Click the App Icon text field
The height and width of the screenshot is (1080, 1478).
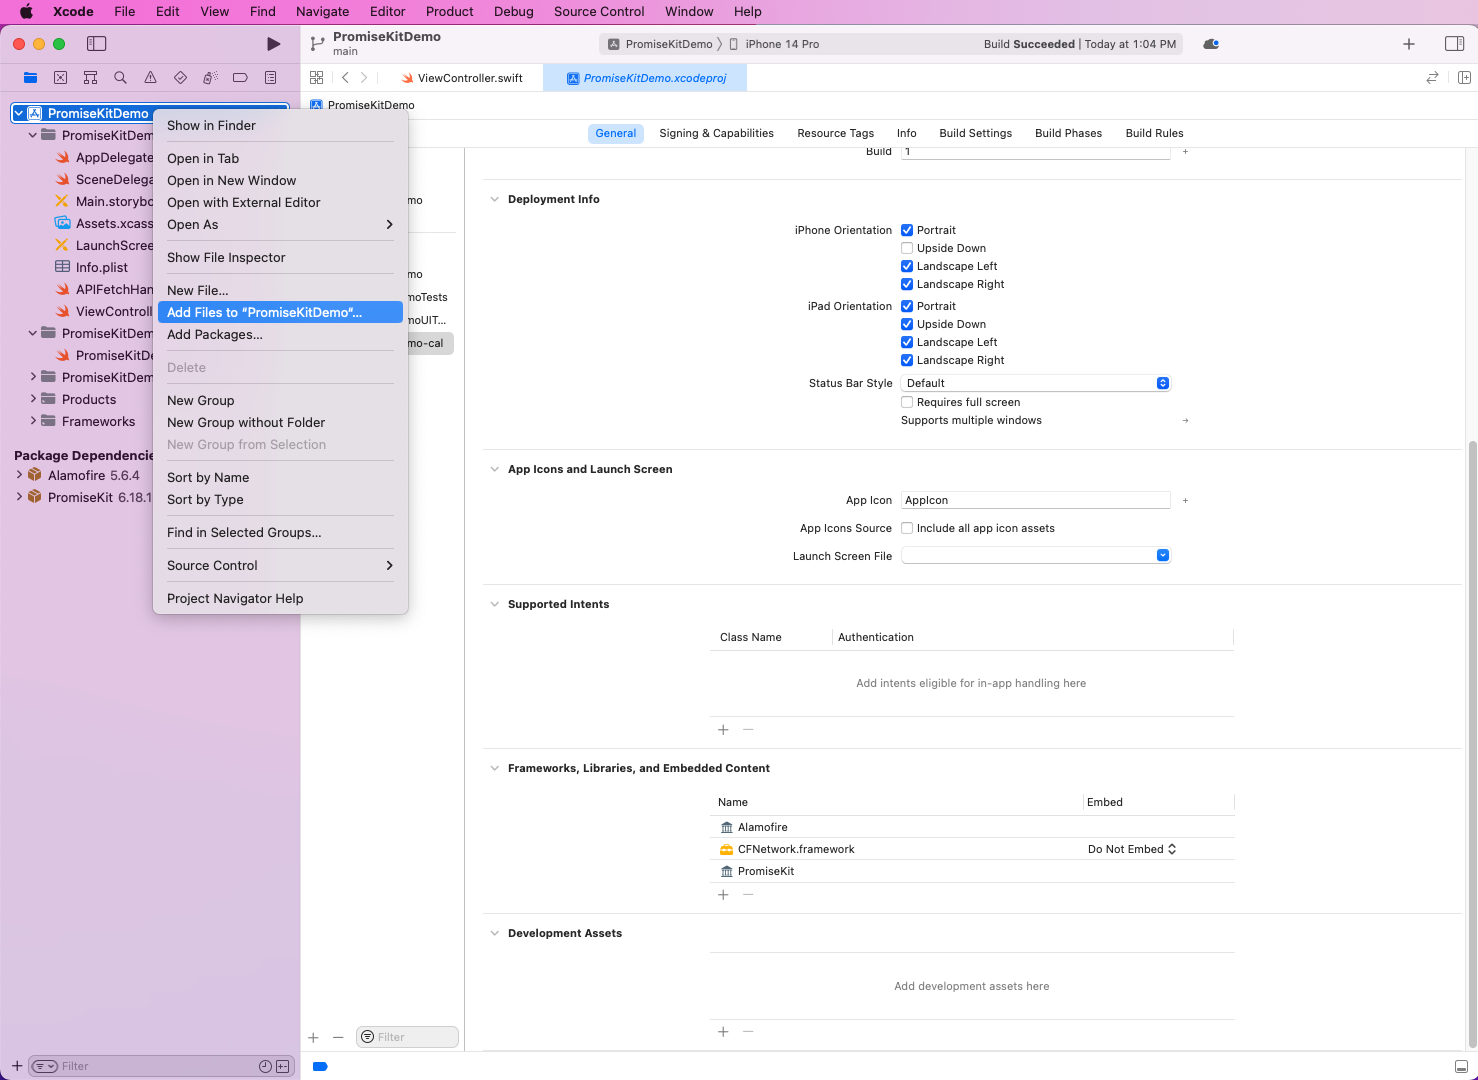click(1036, 500)
